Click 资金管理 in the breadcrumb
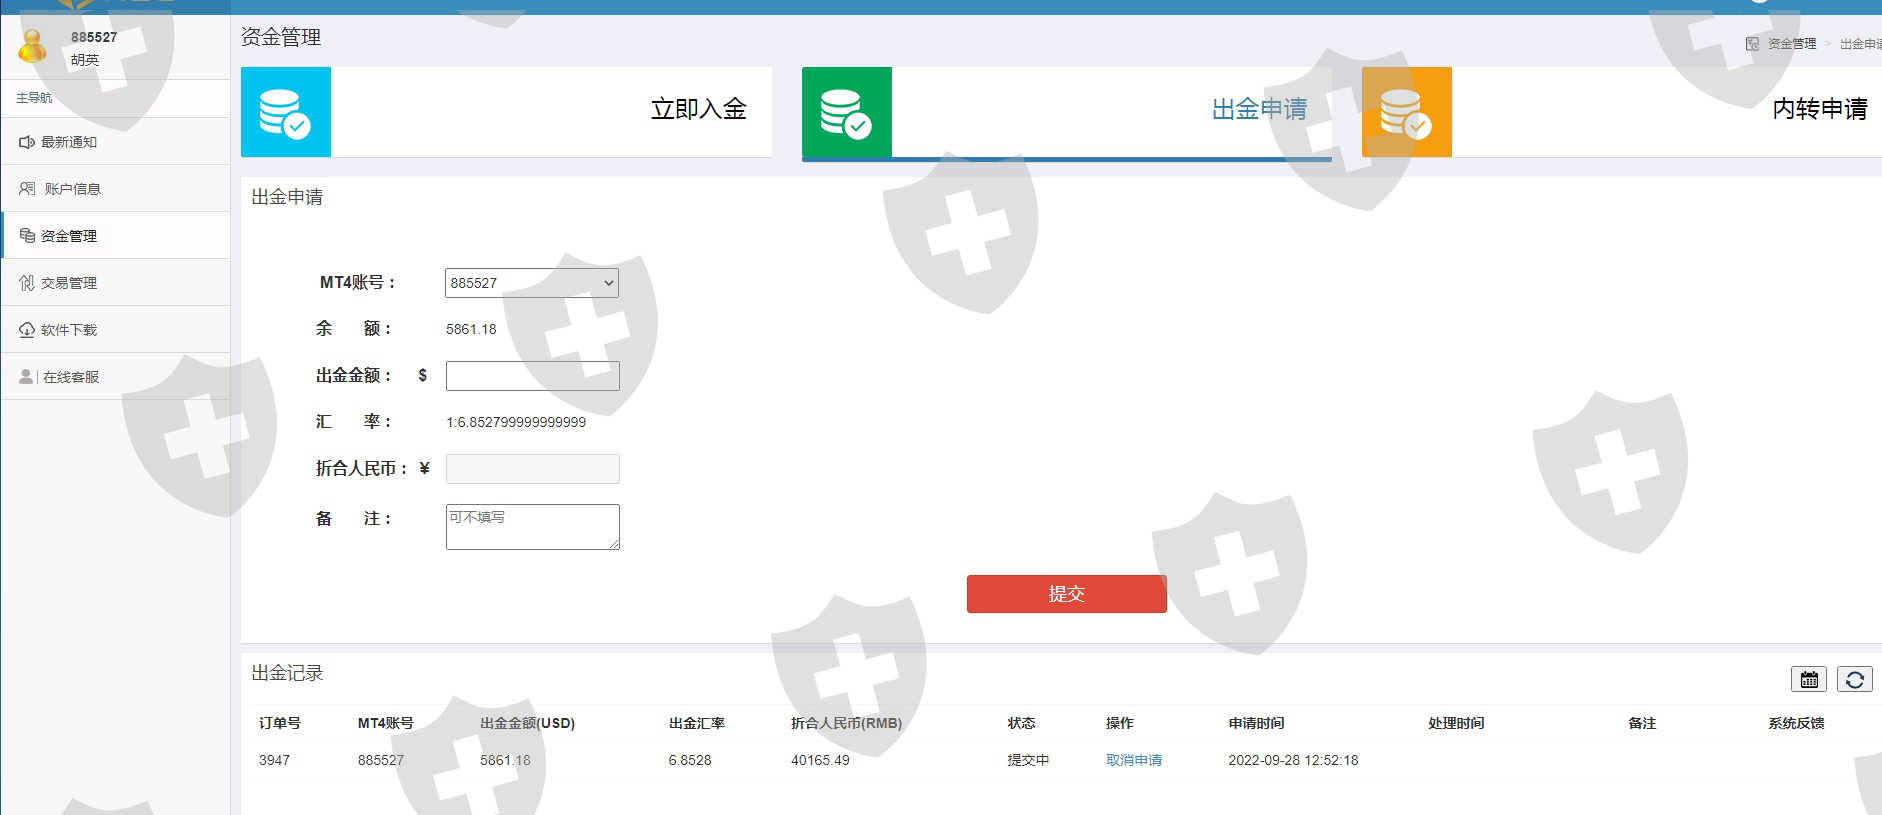1882x815 pixels. 1791,44
